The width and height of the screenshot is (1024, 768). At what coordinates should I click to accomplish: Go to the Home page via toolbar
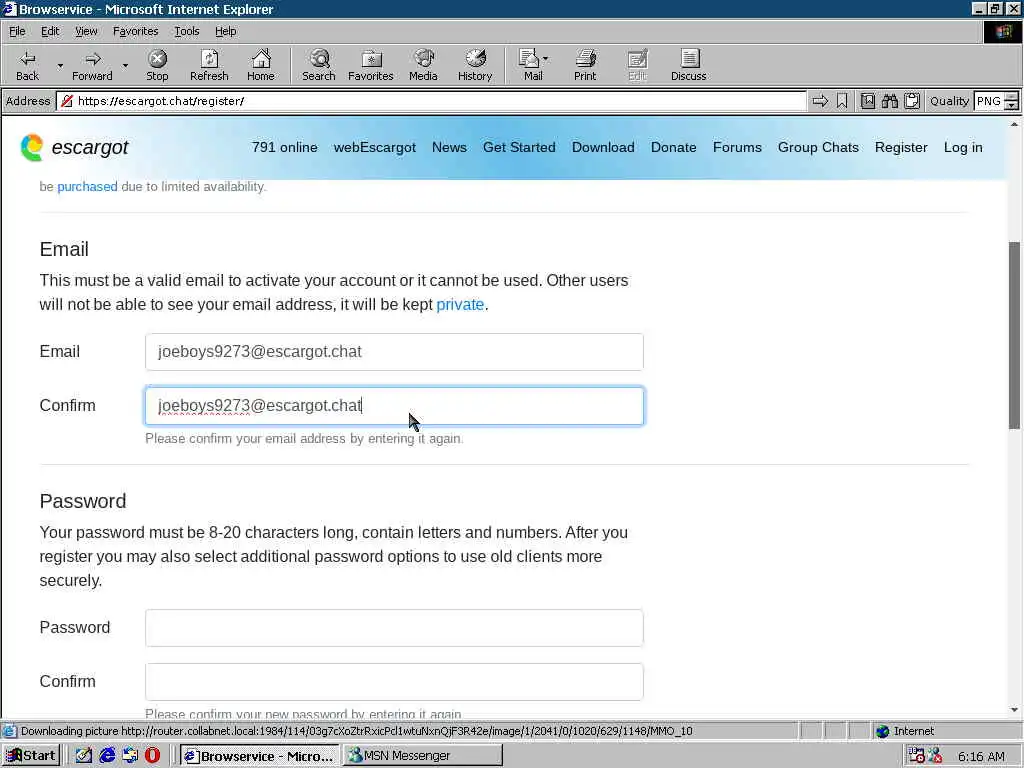261,65
